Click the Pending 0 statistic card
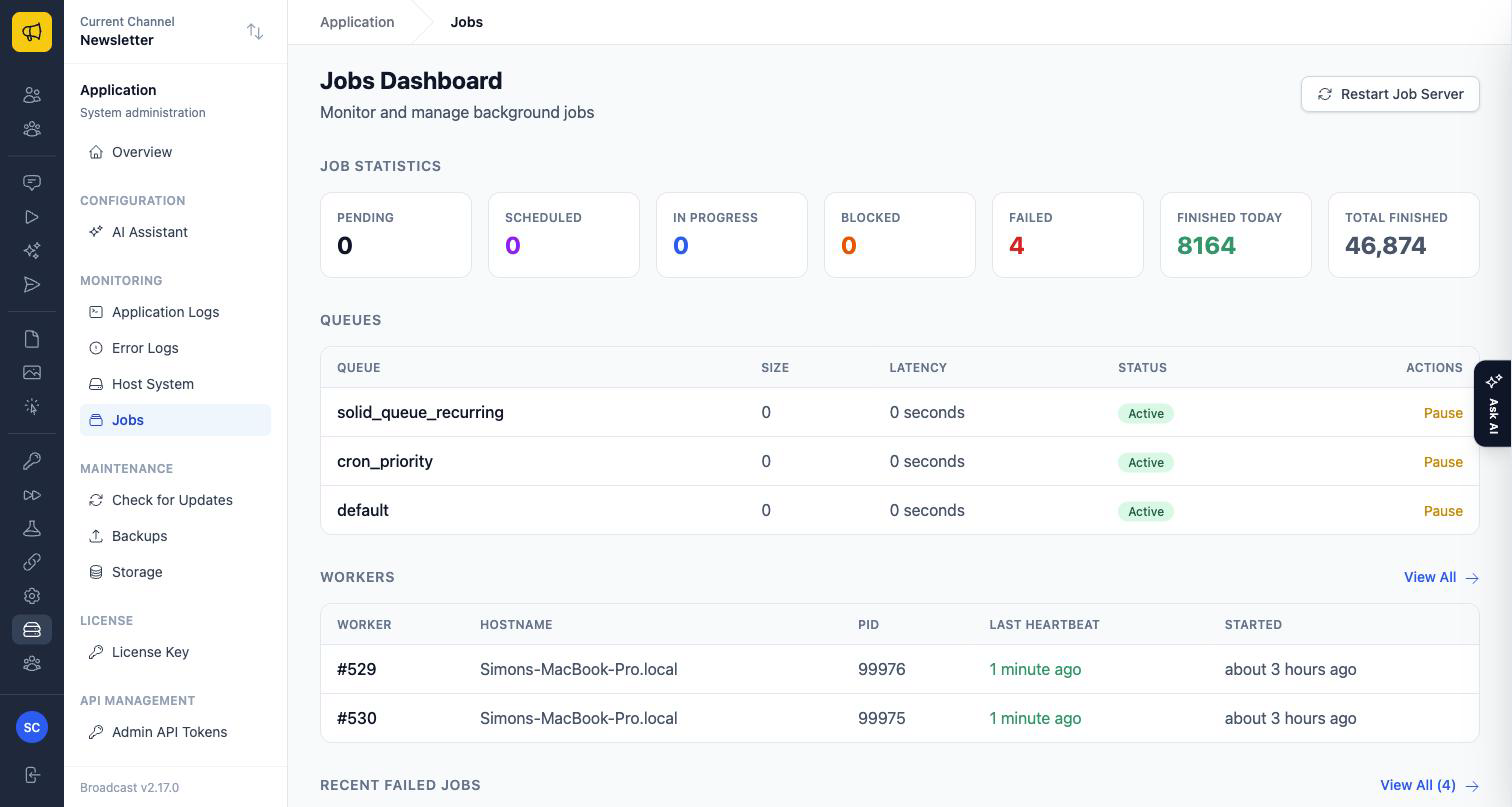1512x807 pixels. point(396,235)
